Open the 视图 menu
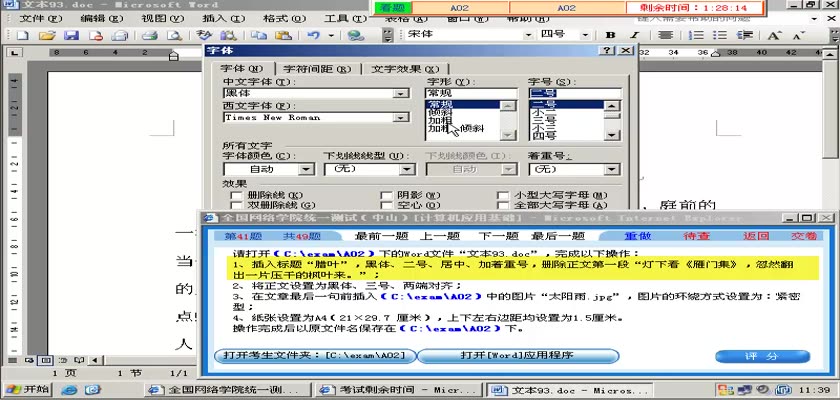The height and width of the screenshot is (400, 840). (162, 18)
